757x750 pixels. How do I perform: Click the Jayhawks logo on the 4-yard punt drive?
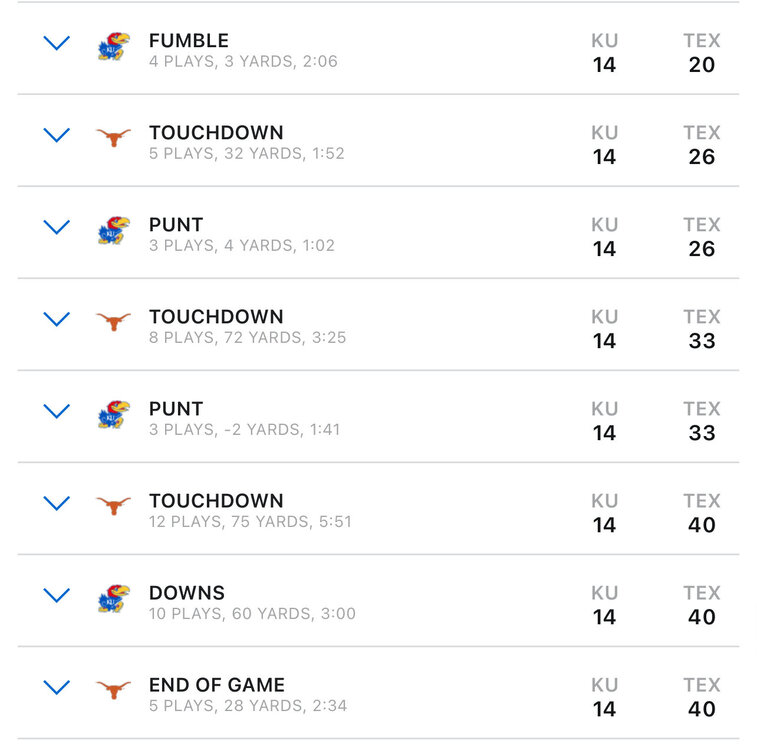(x=113, y=231)
